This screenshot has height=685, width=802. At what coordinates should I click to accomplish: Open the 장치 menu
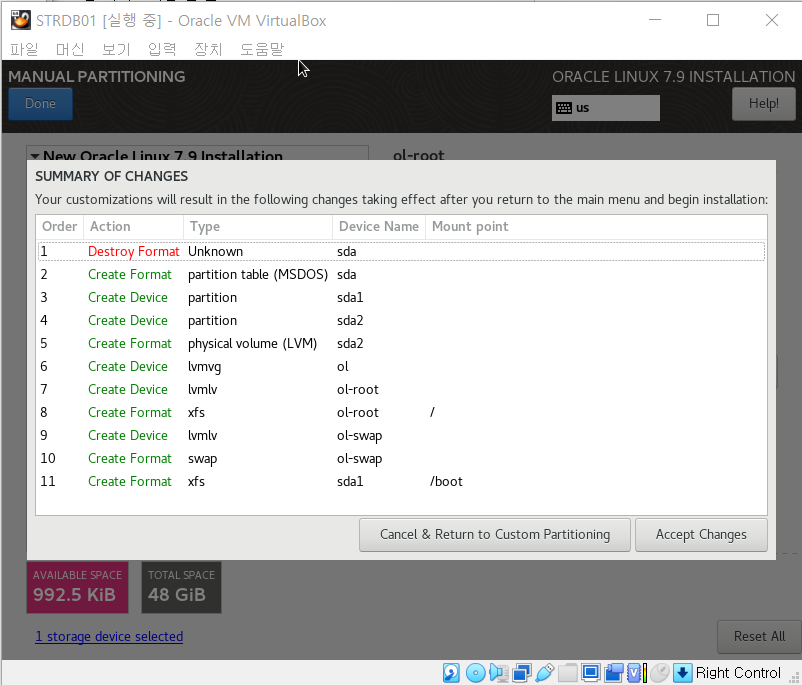(208, 49)
